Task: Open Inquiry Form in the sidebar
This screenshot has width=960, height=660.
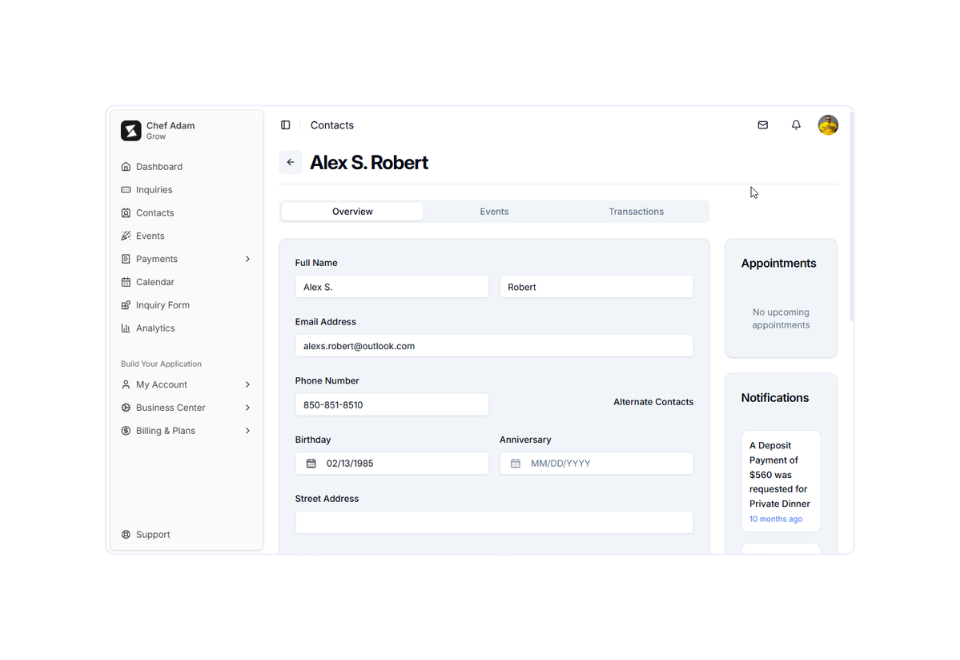Action: 163,305
